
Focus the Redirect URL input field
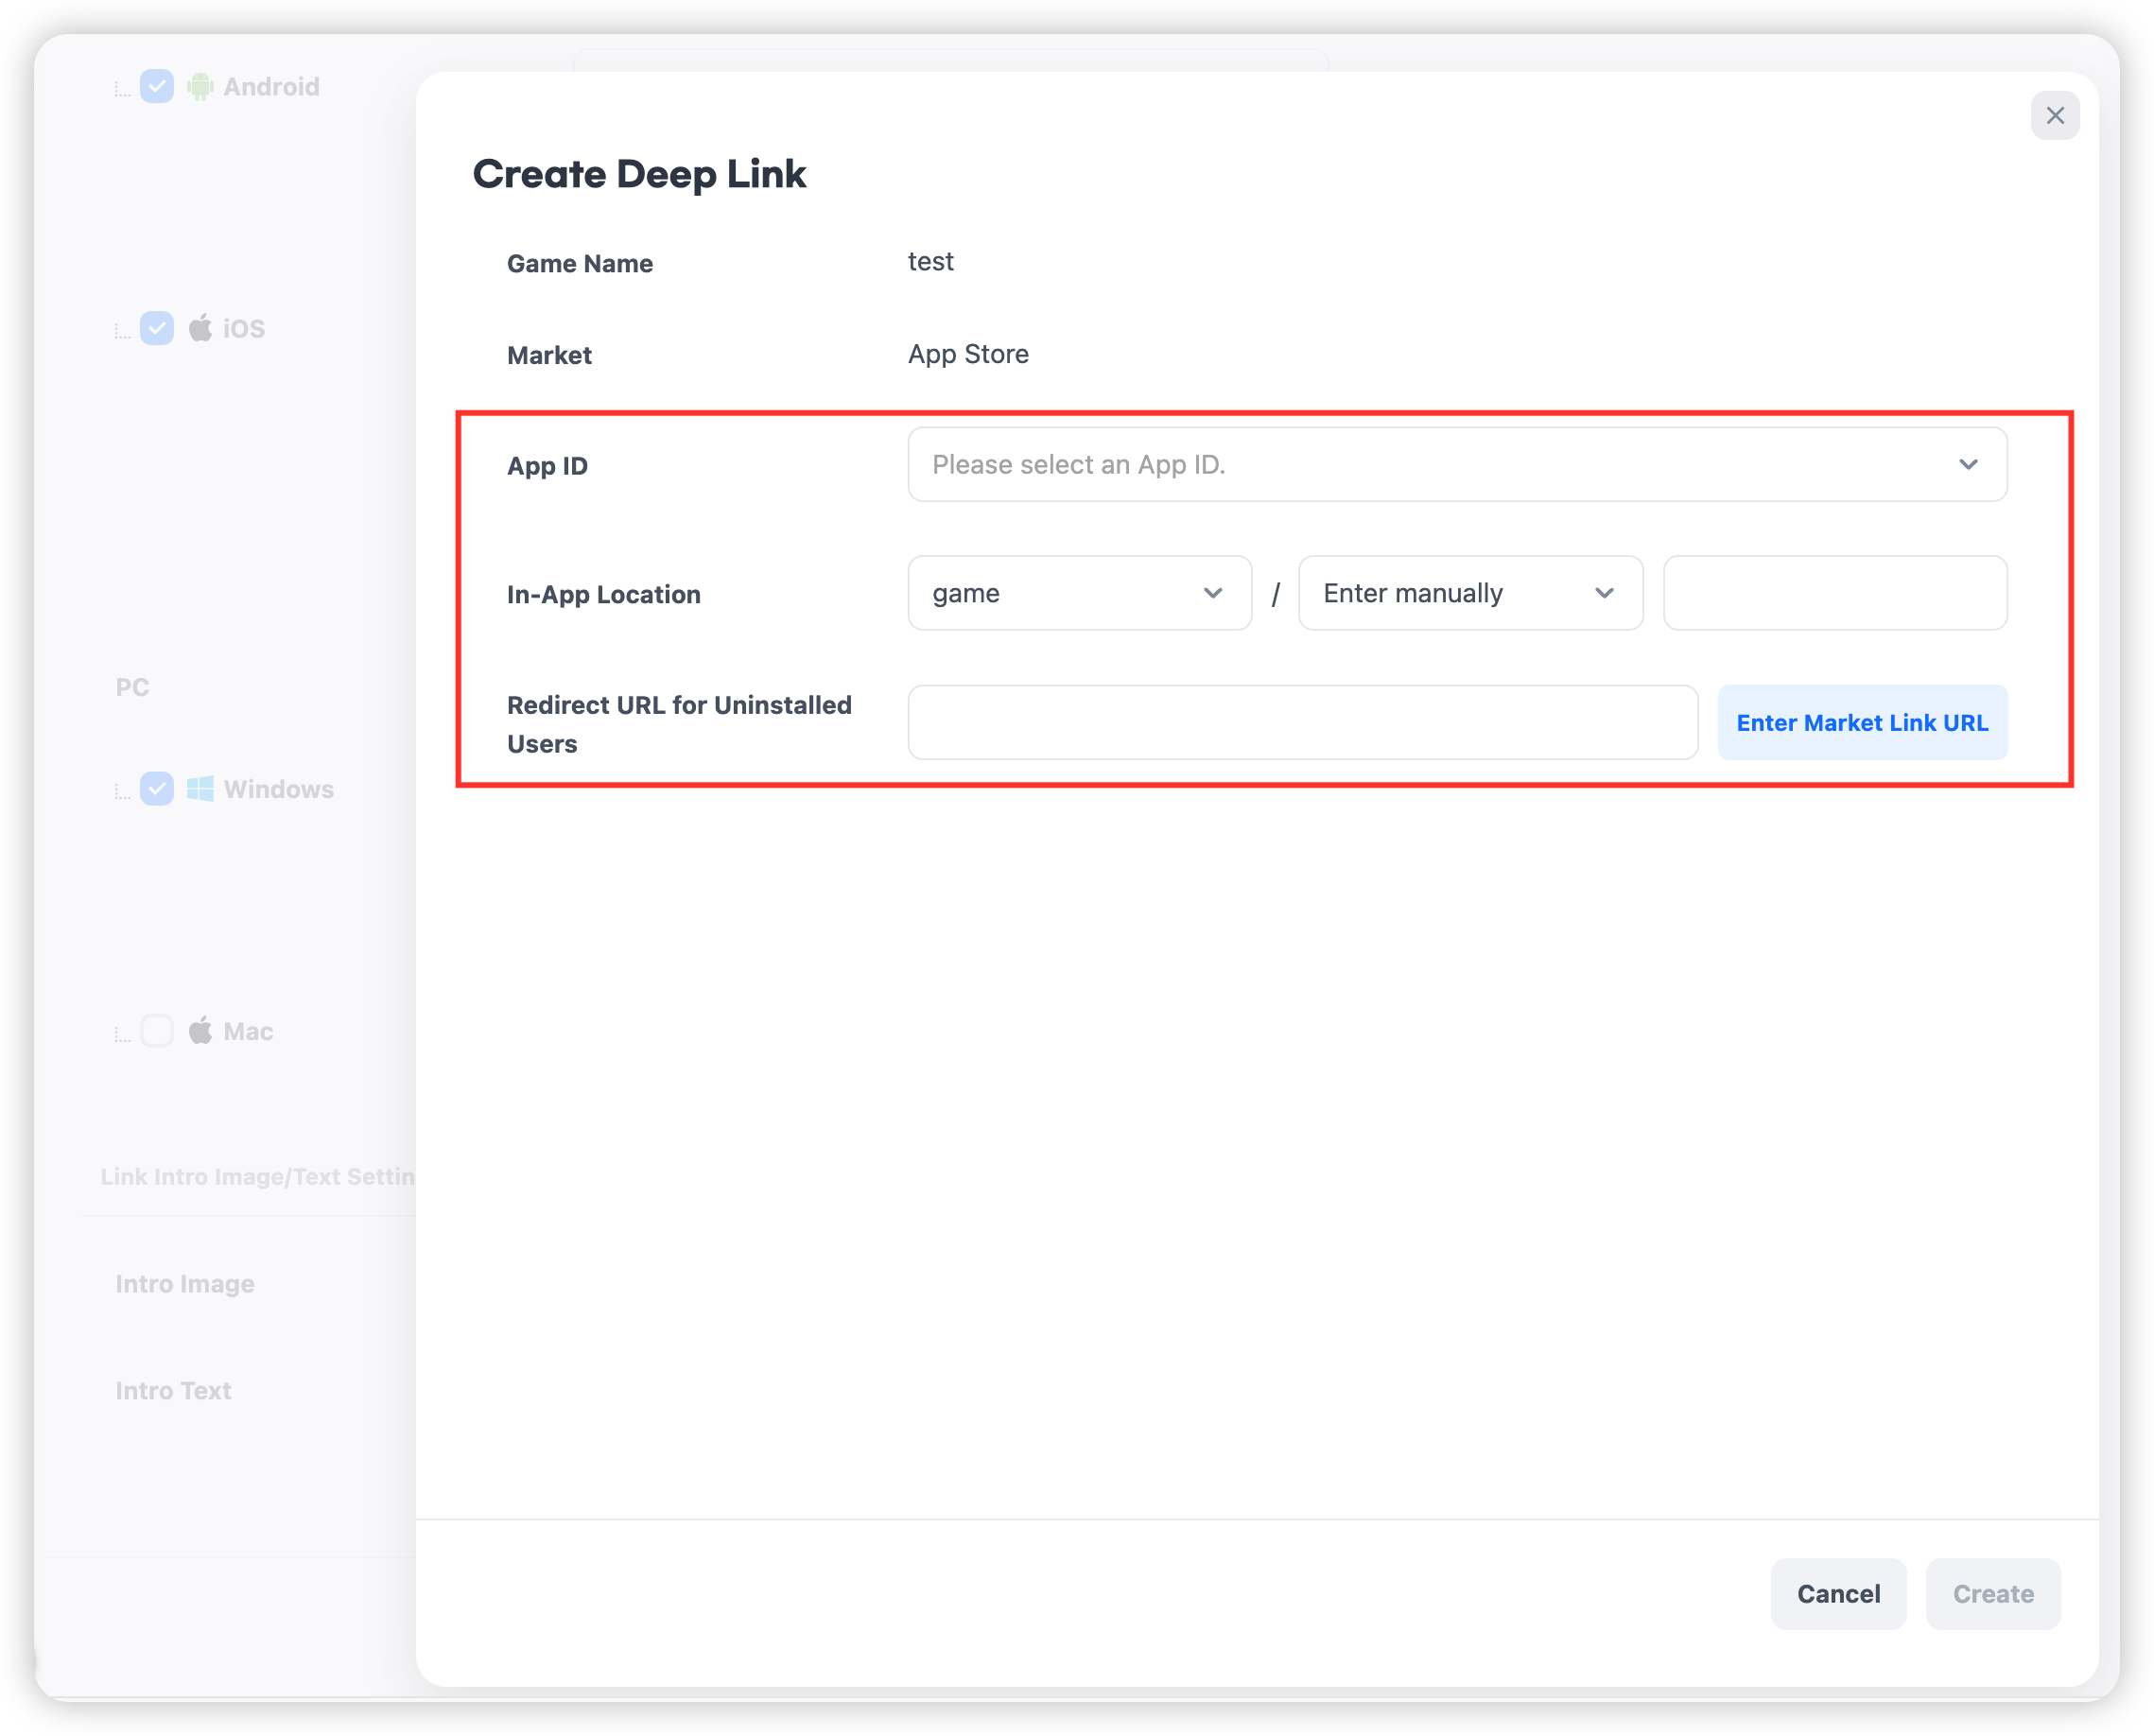pyautogui.click(x=1302, y=722)
